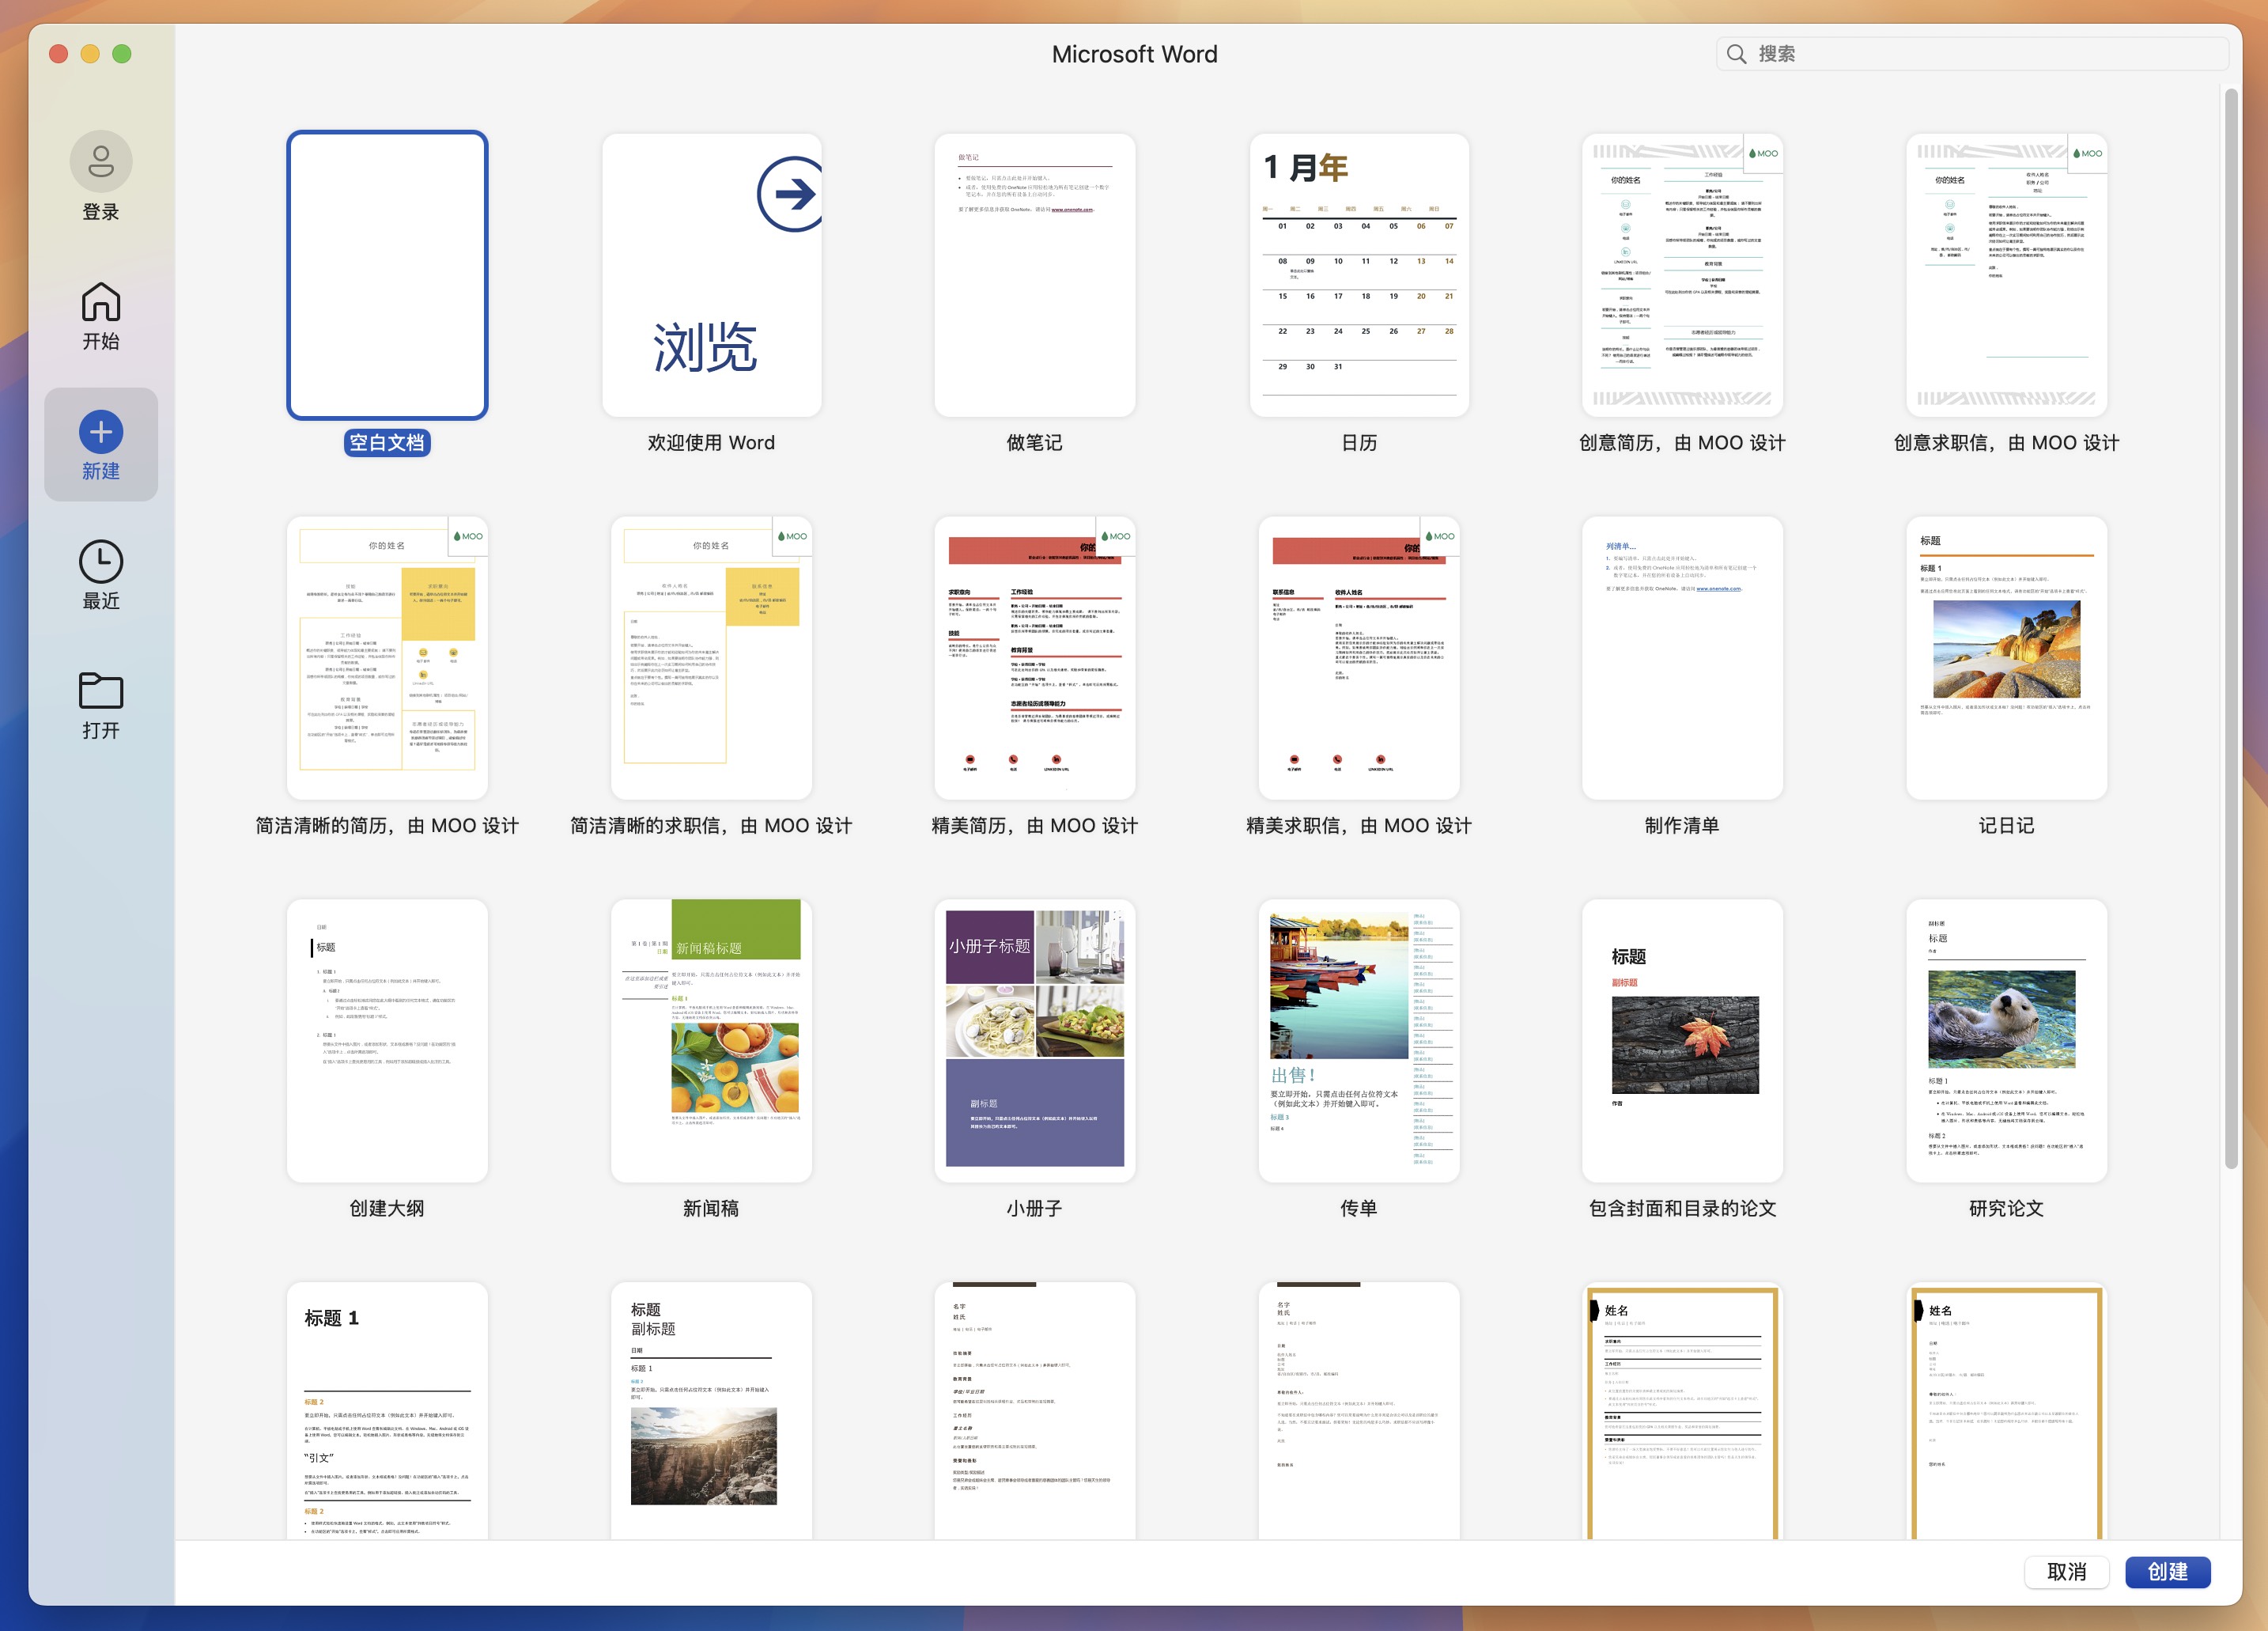The width and height of the screenshot is (2268, 1631).
Task: Select 创意求职信，由 MOO 设计 template
Action: coord(2006,275)
